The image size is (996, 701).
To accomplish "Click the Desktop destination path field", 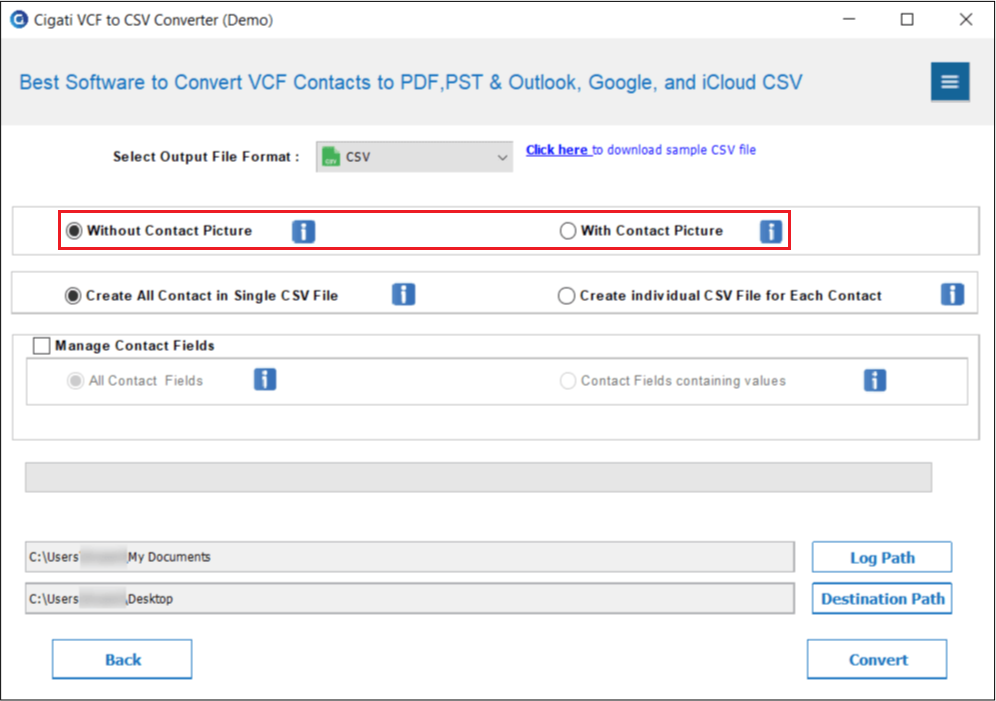I will [x=410, y=599].
